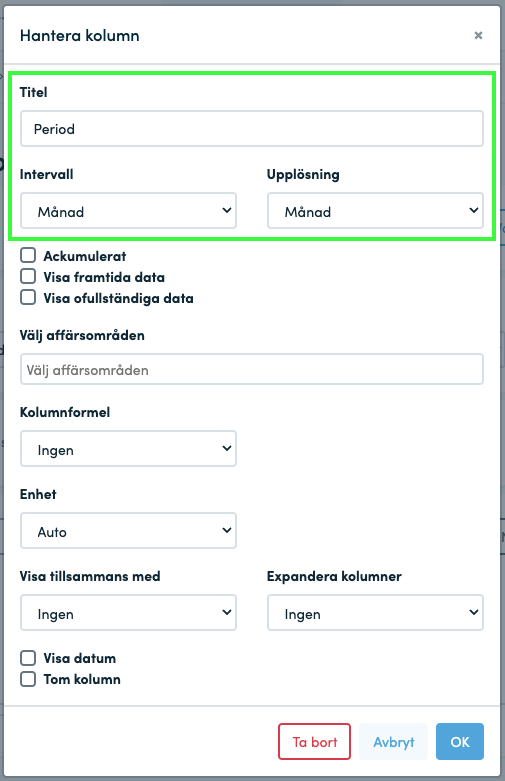The height and width of the screenshot is (781, 505).
Task: Click the Titel input containing Period
Action: 252,129
